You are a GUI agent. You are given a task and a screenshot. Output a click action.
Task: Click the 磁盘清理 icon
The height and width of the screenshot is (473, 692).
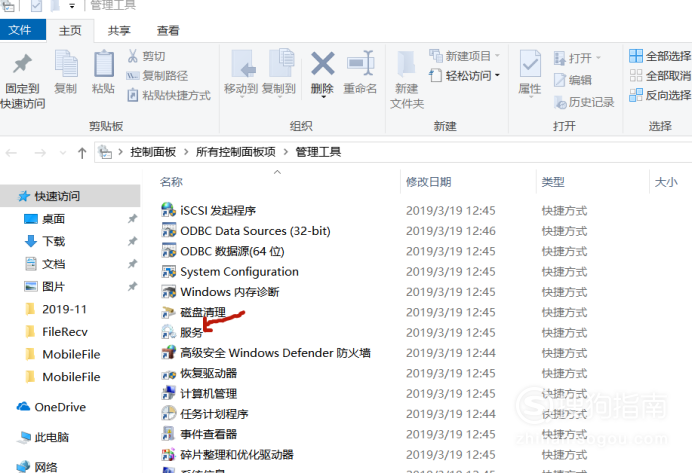click(168, 312)
